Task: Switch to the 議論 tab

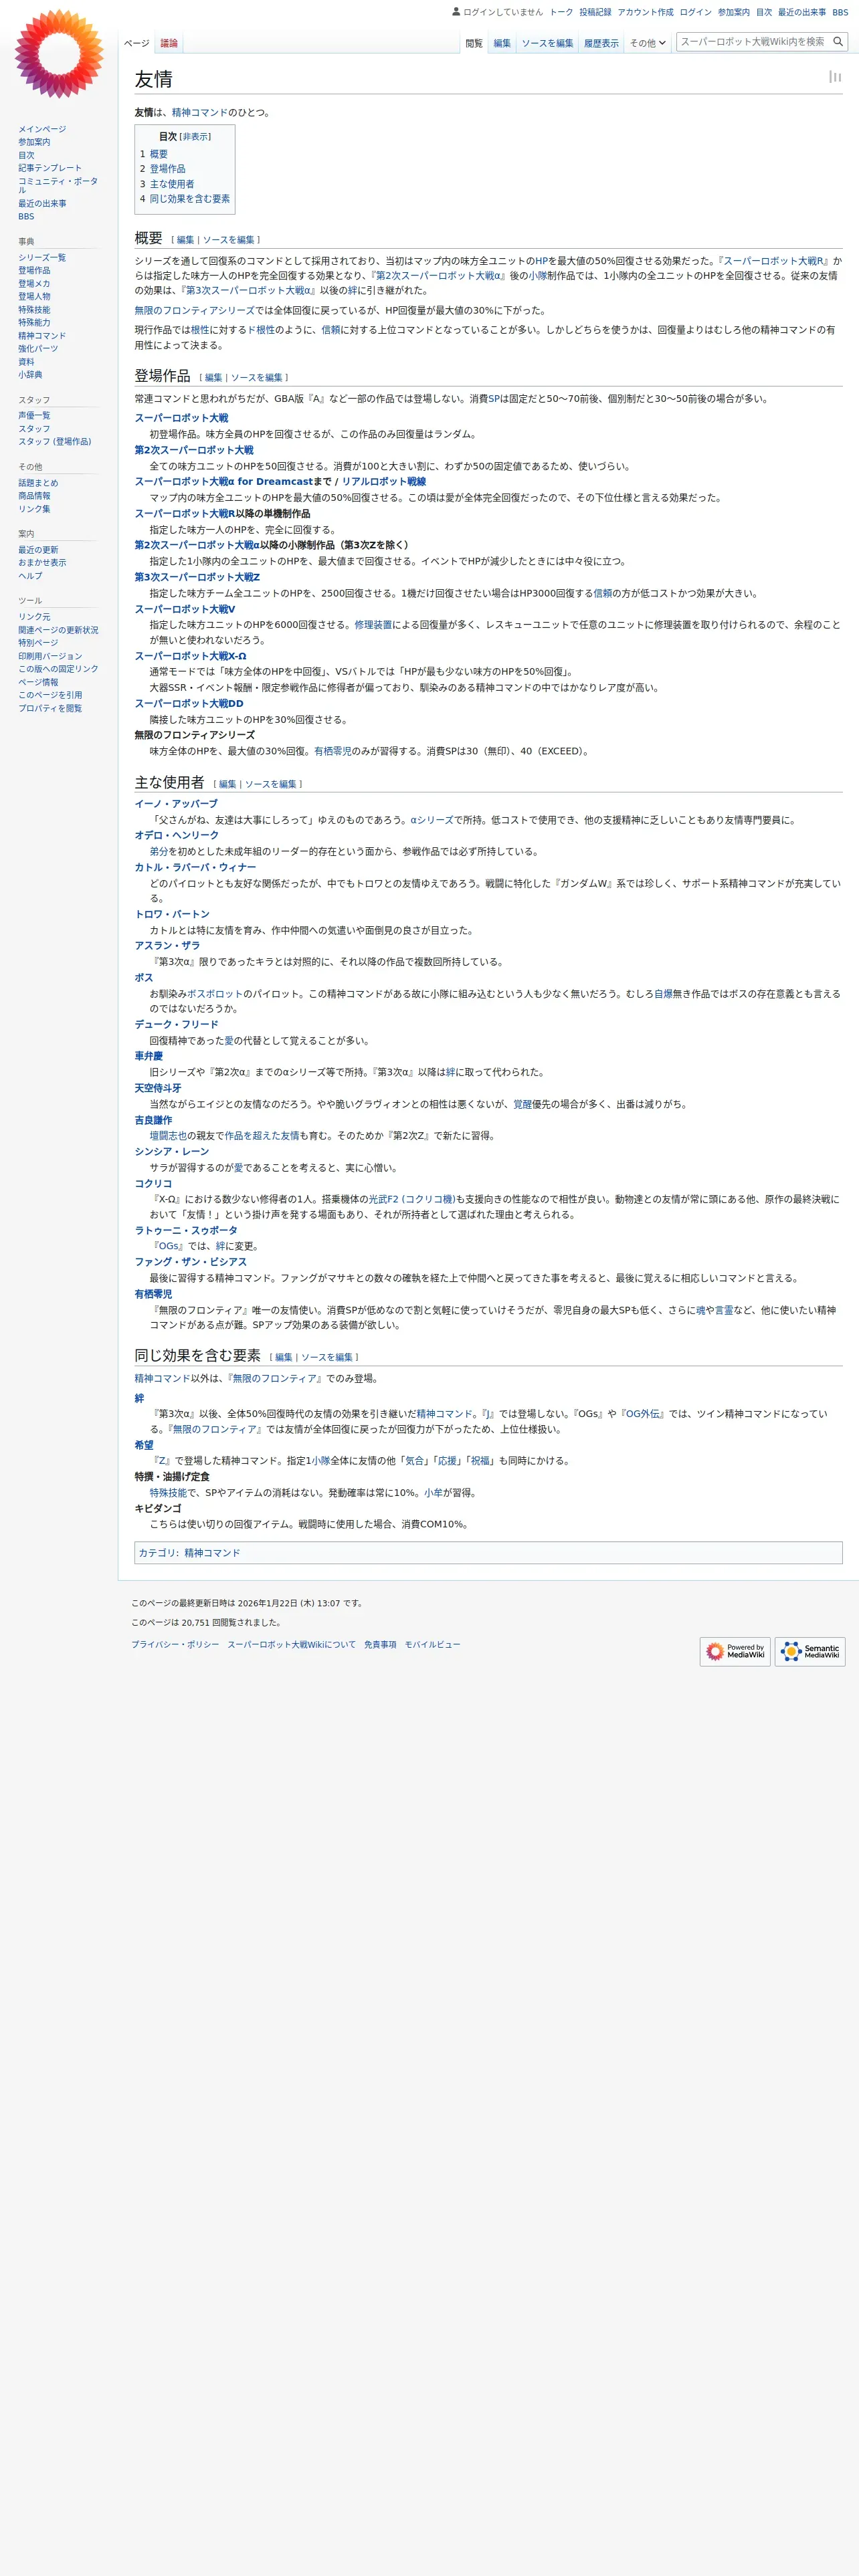Action: 169,43
